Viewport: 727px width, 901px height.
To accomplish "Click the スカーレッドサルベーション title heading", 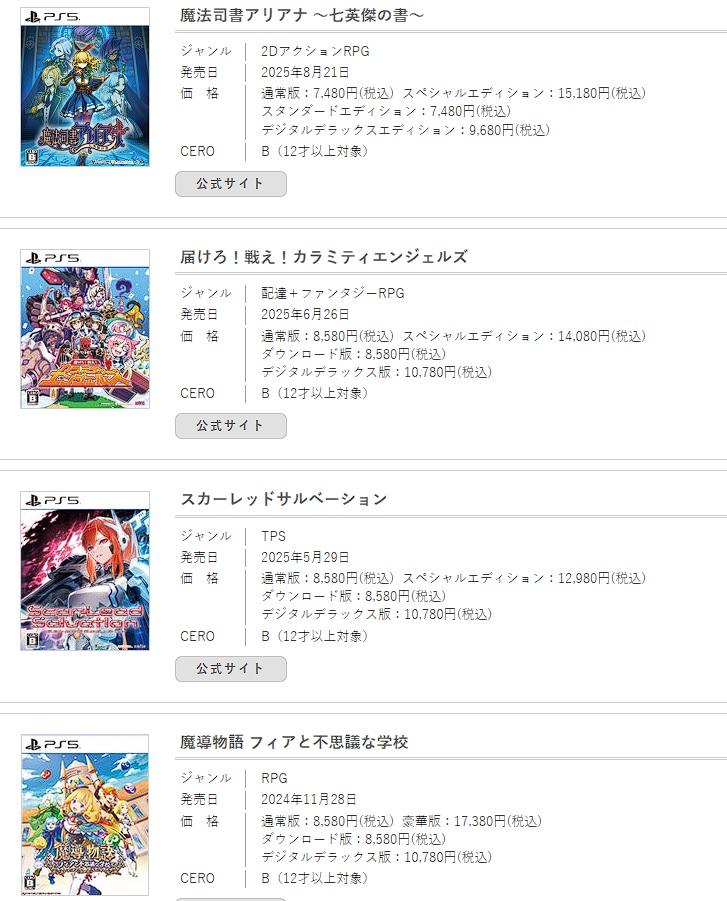I will [283, 499].
